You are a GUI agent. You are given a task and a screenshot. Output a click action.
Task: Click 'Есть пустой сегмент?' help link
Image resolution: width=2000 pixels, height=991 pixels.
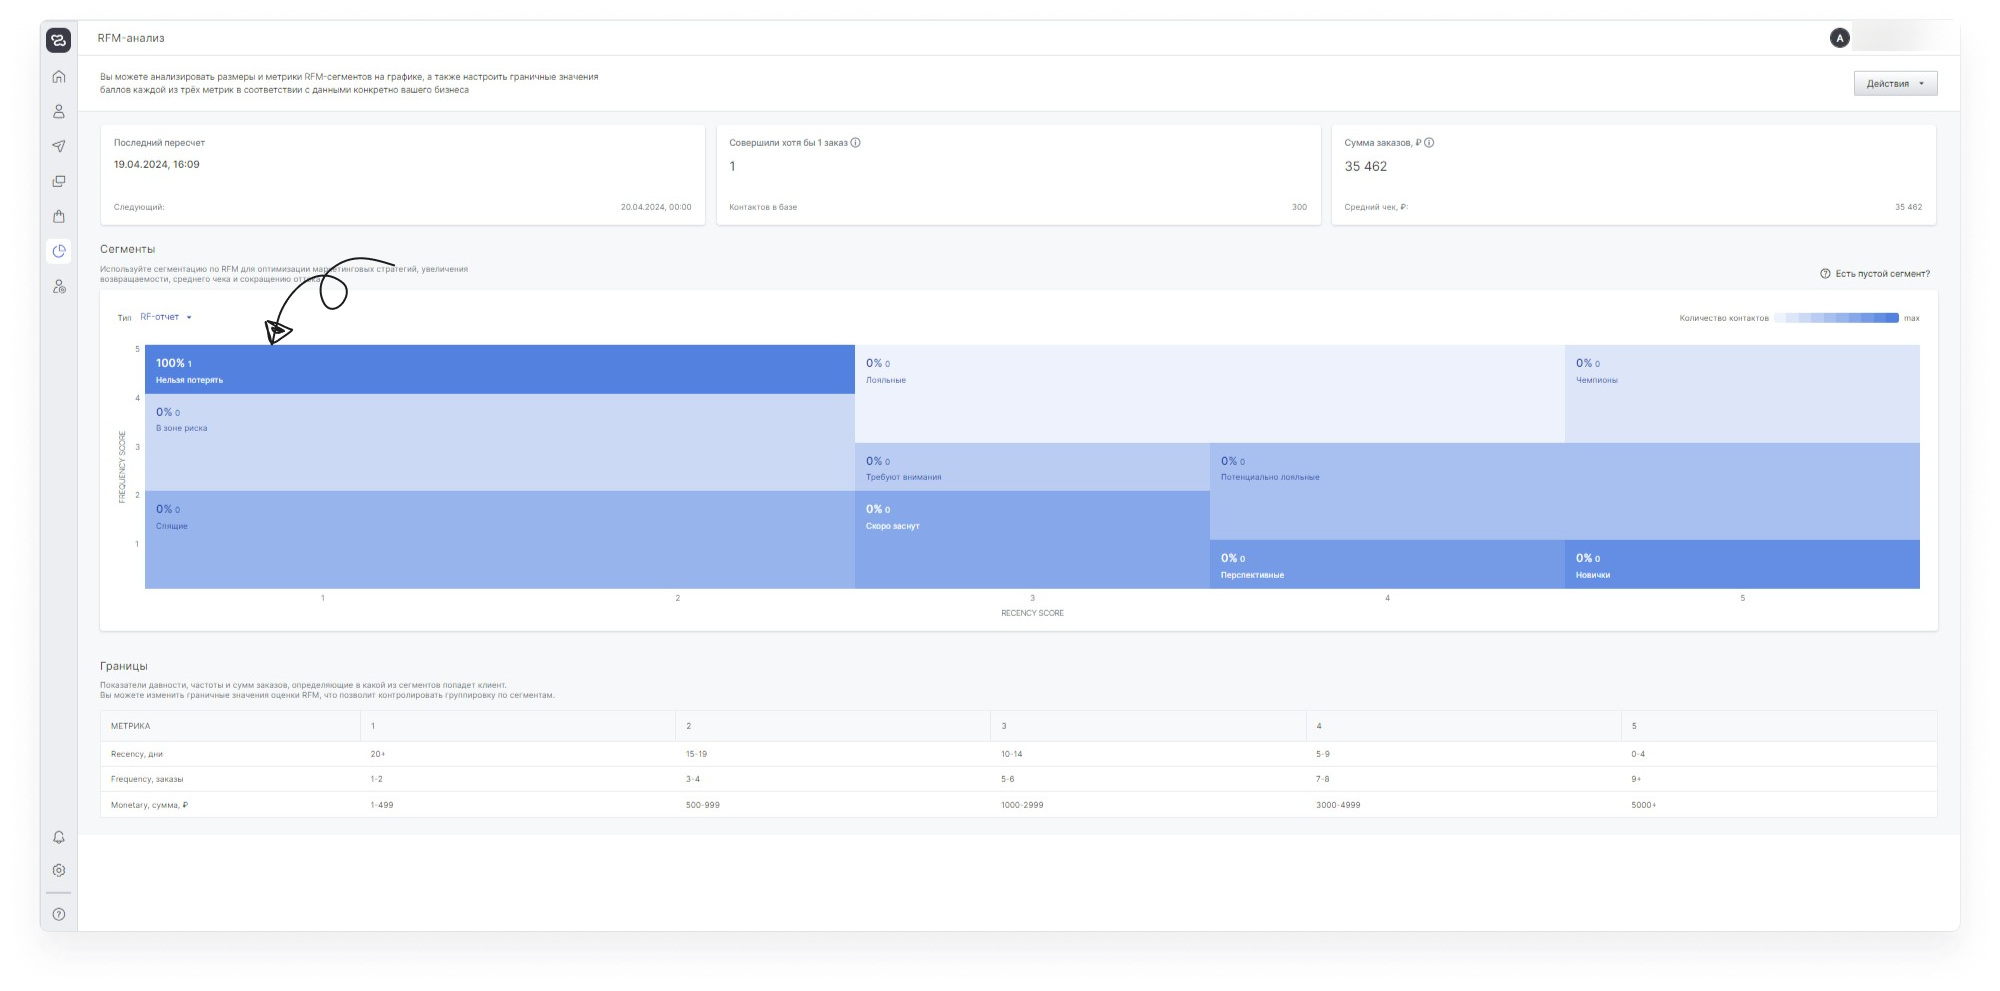click(1875, 274)
